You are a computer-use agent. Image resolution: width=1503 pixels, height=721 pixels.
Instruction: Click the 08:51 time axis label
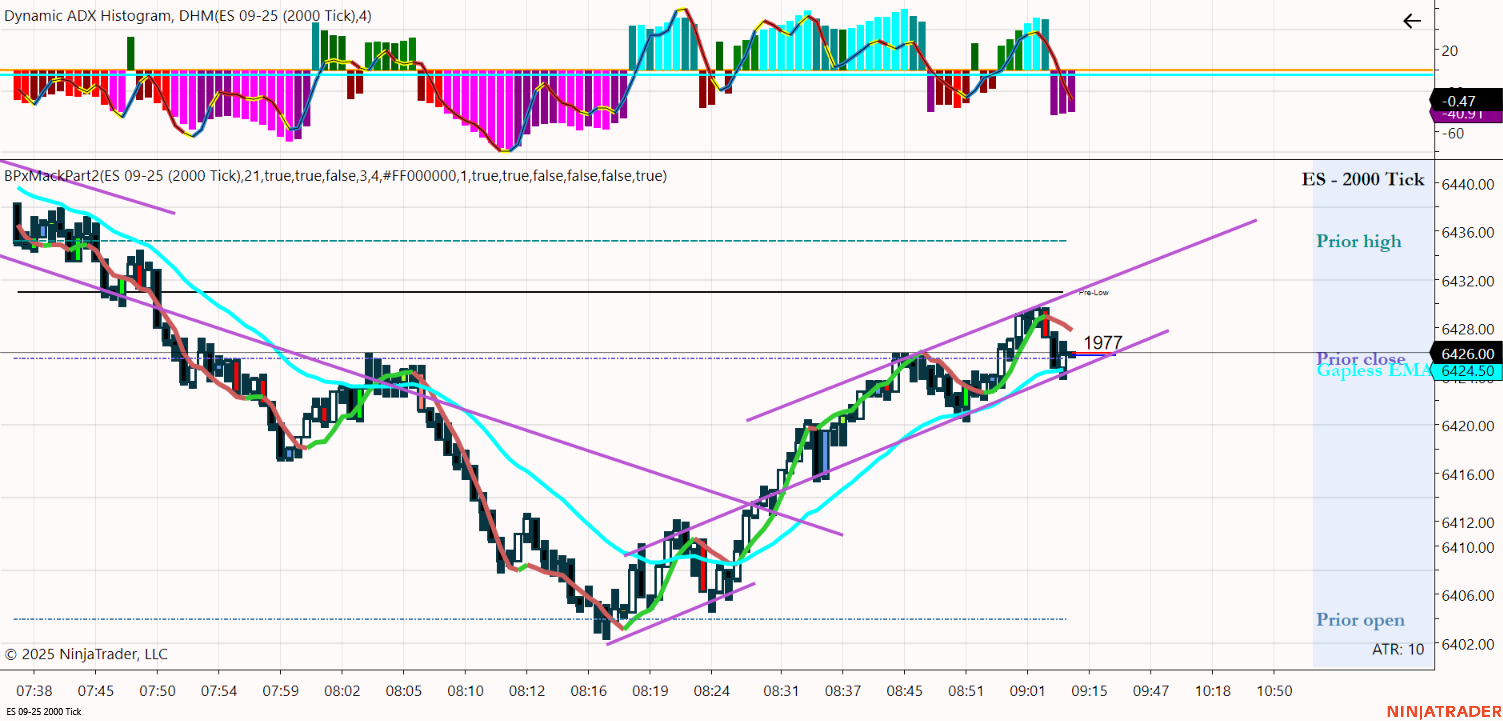coord(965,691)
